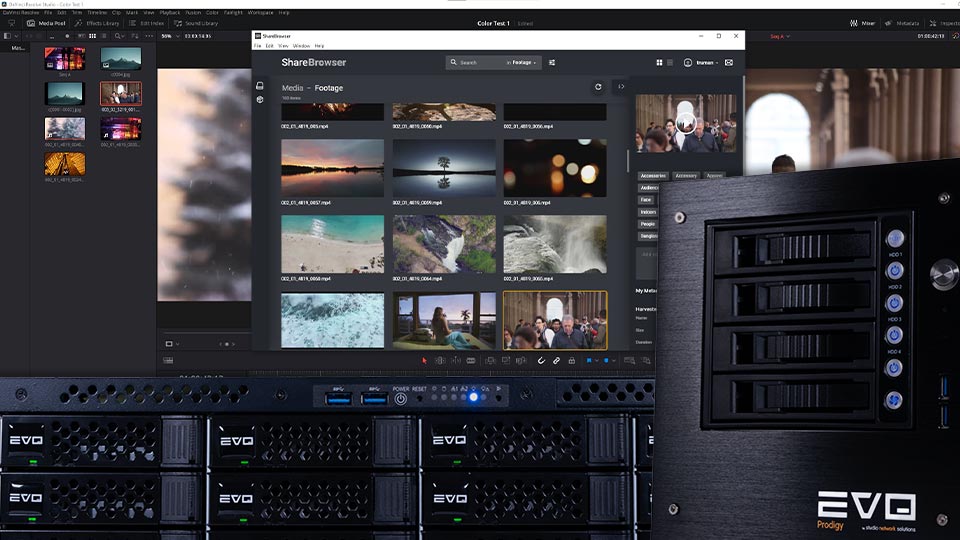Click the blue flag clip icon
Screen dimensions: 960x540
pyautogui.click(x=589, y=361)
